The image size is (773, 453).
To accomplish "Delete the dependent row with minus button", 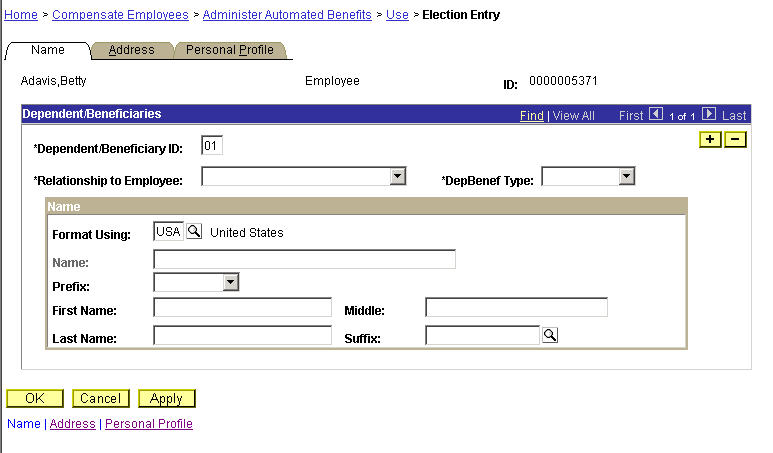I will [x=735, y=139].
